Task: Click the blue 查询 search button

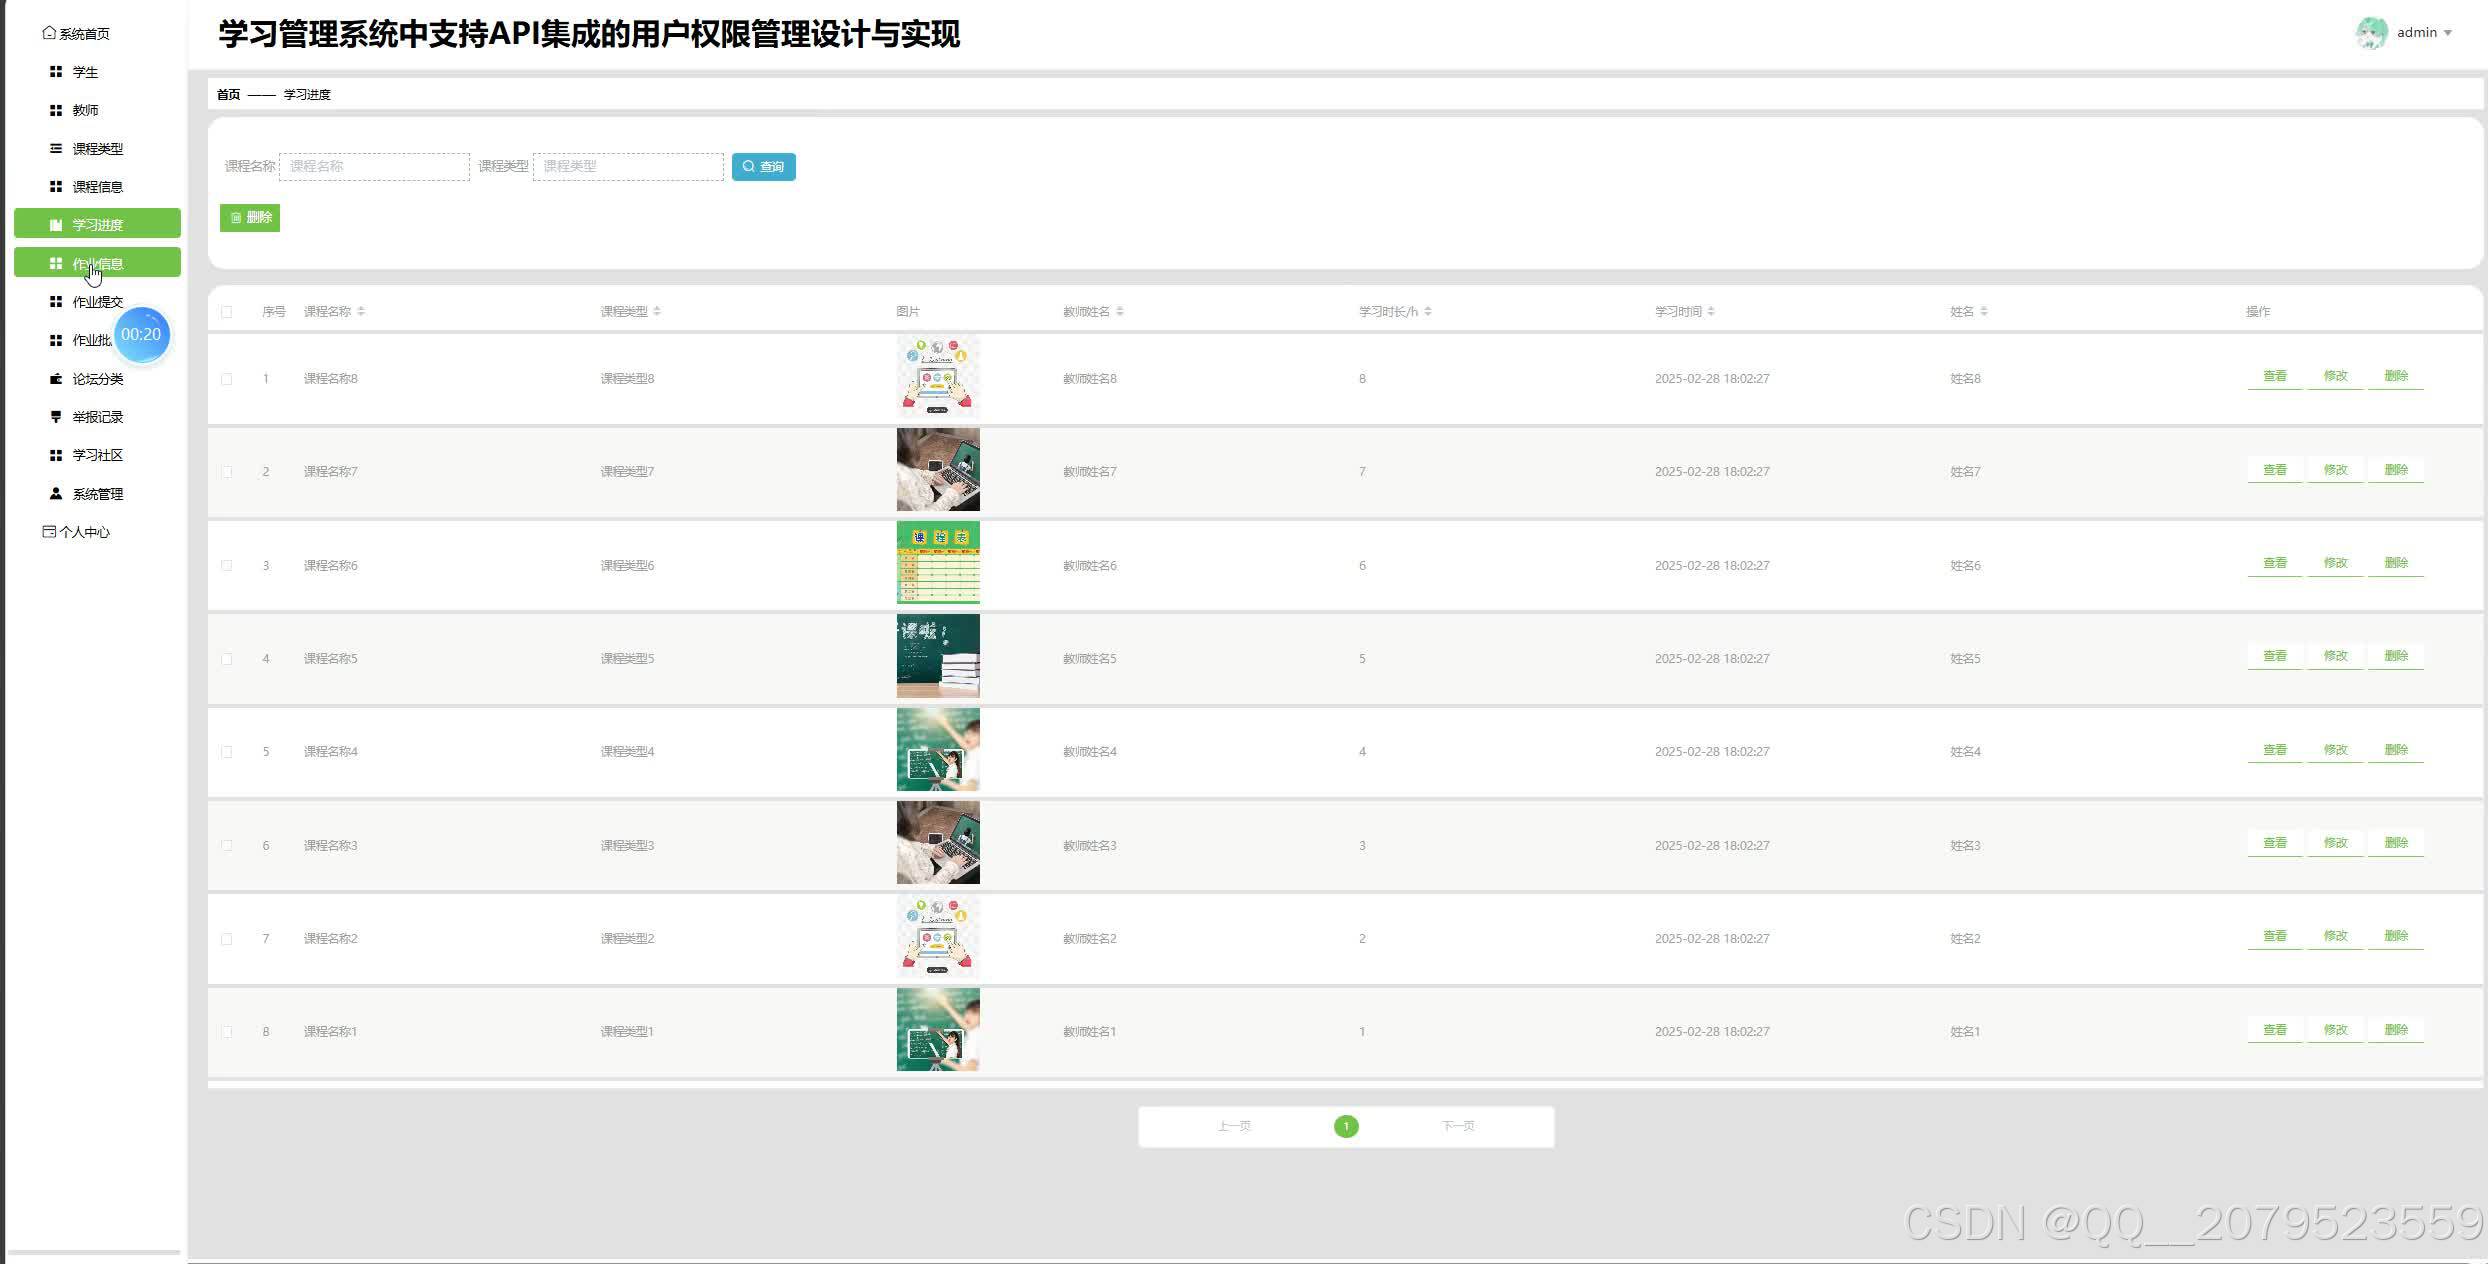Action: pyautogui.click(x=763, y=167)
